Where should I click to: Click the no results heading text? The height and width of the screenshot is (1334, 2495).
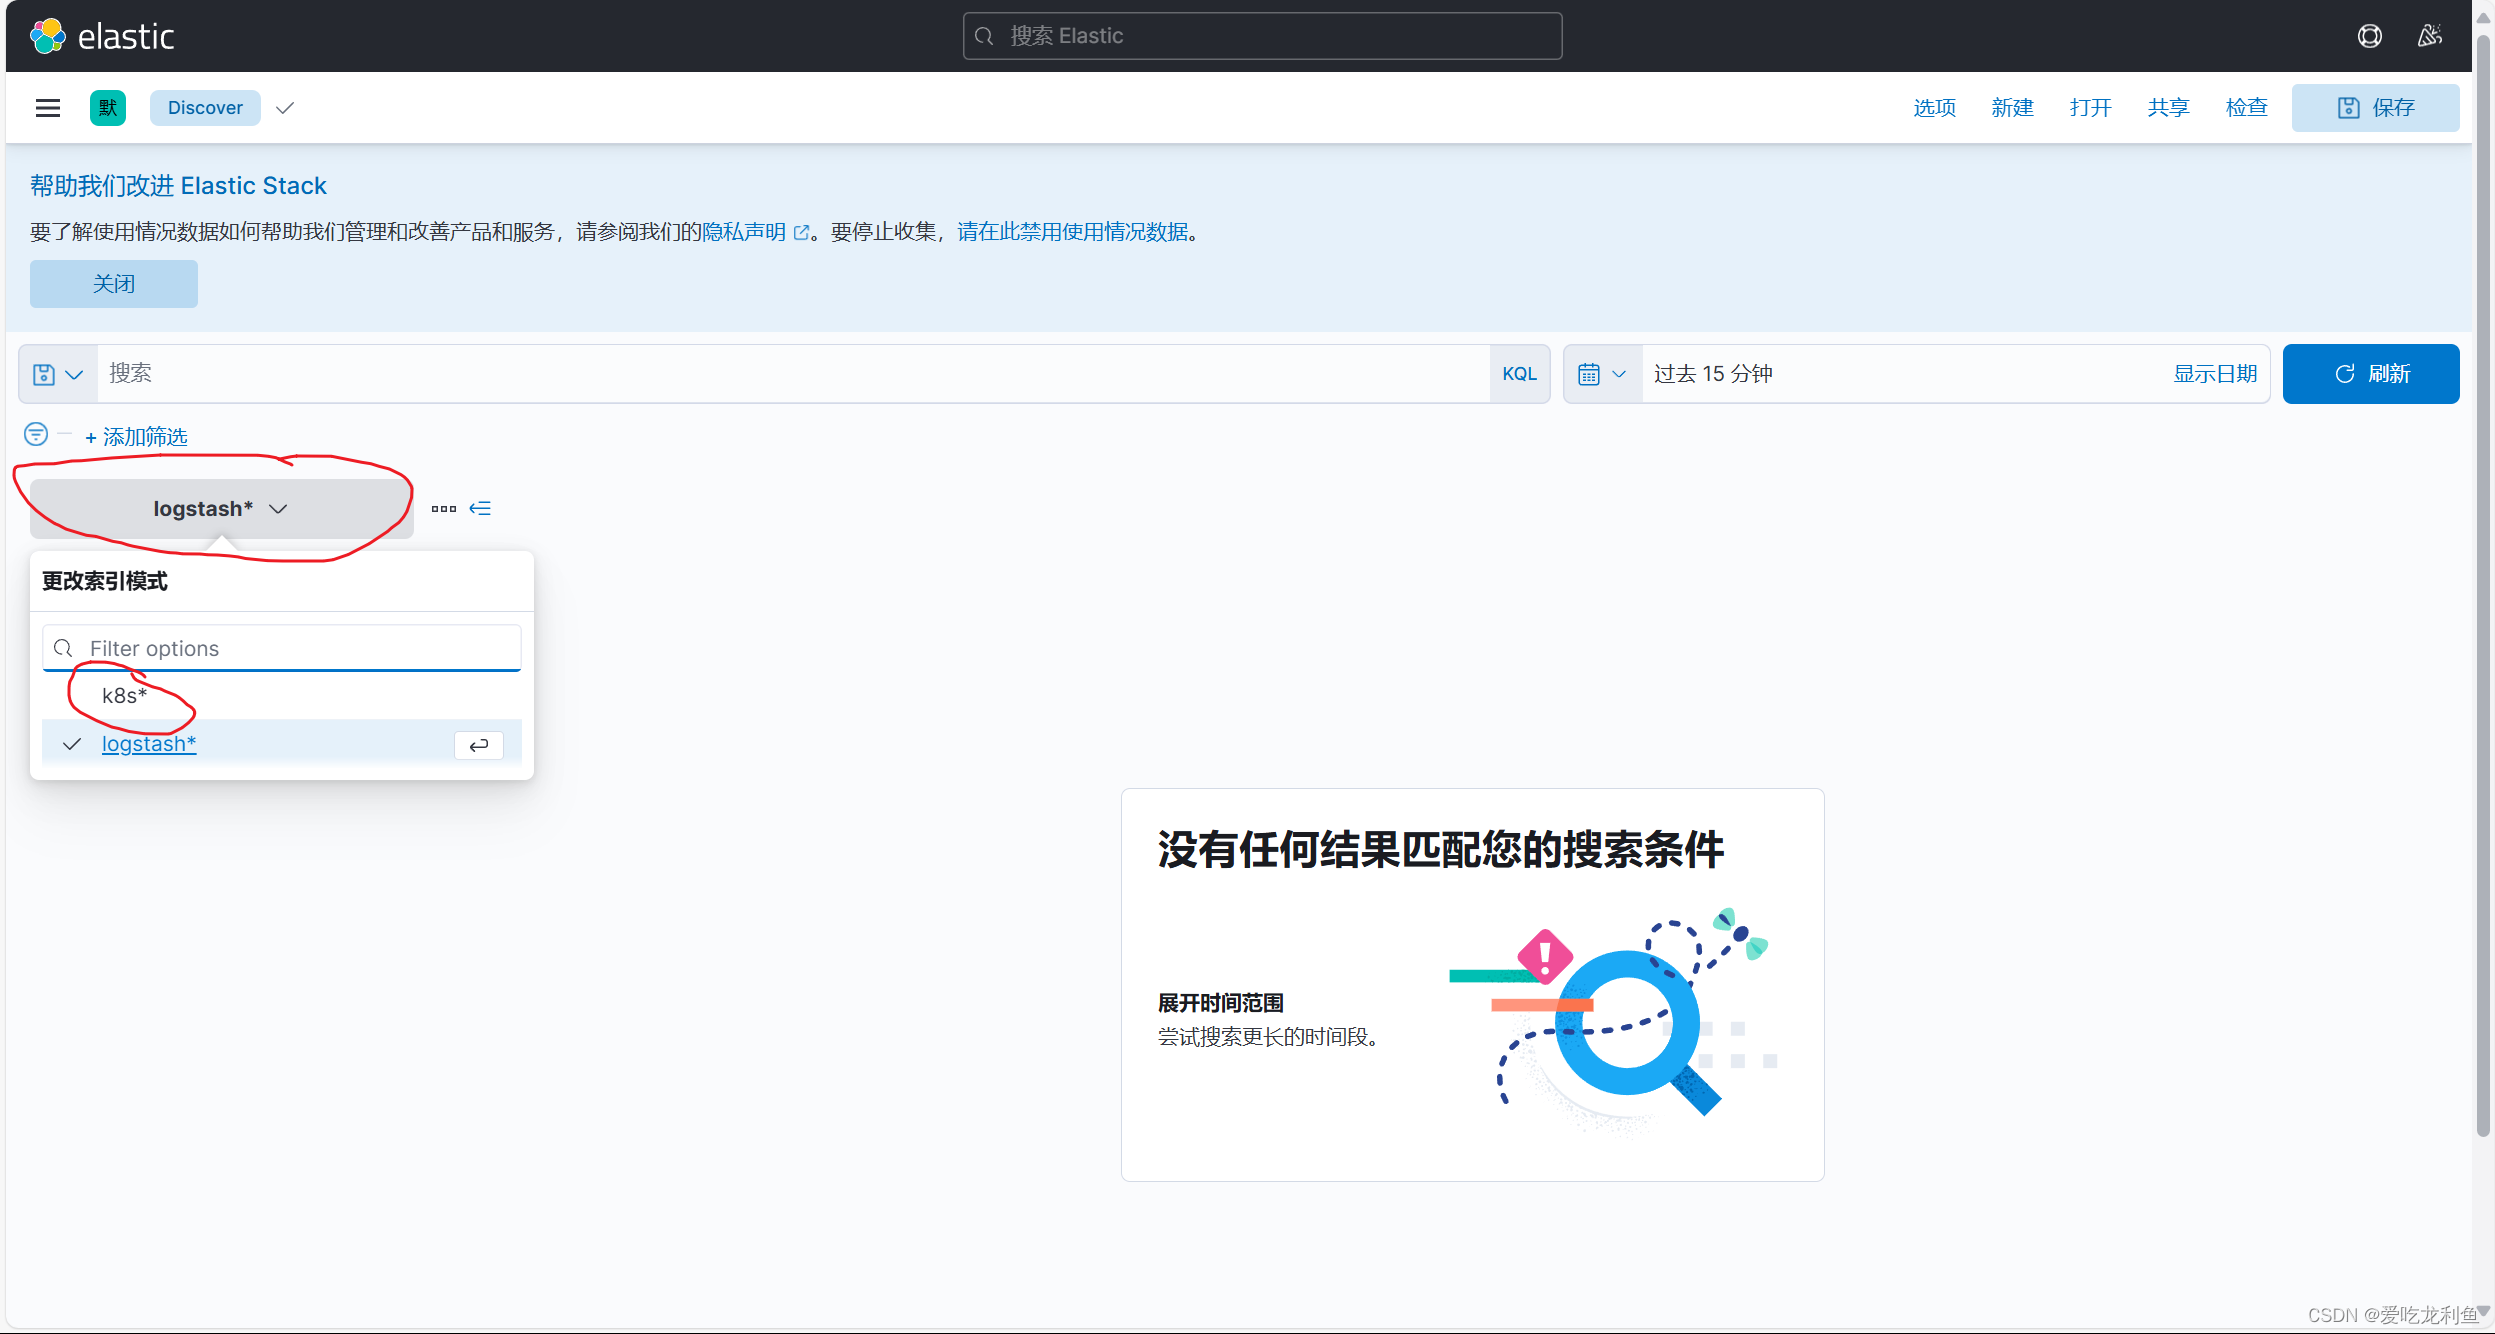tap(1441, 850)
